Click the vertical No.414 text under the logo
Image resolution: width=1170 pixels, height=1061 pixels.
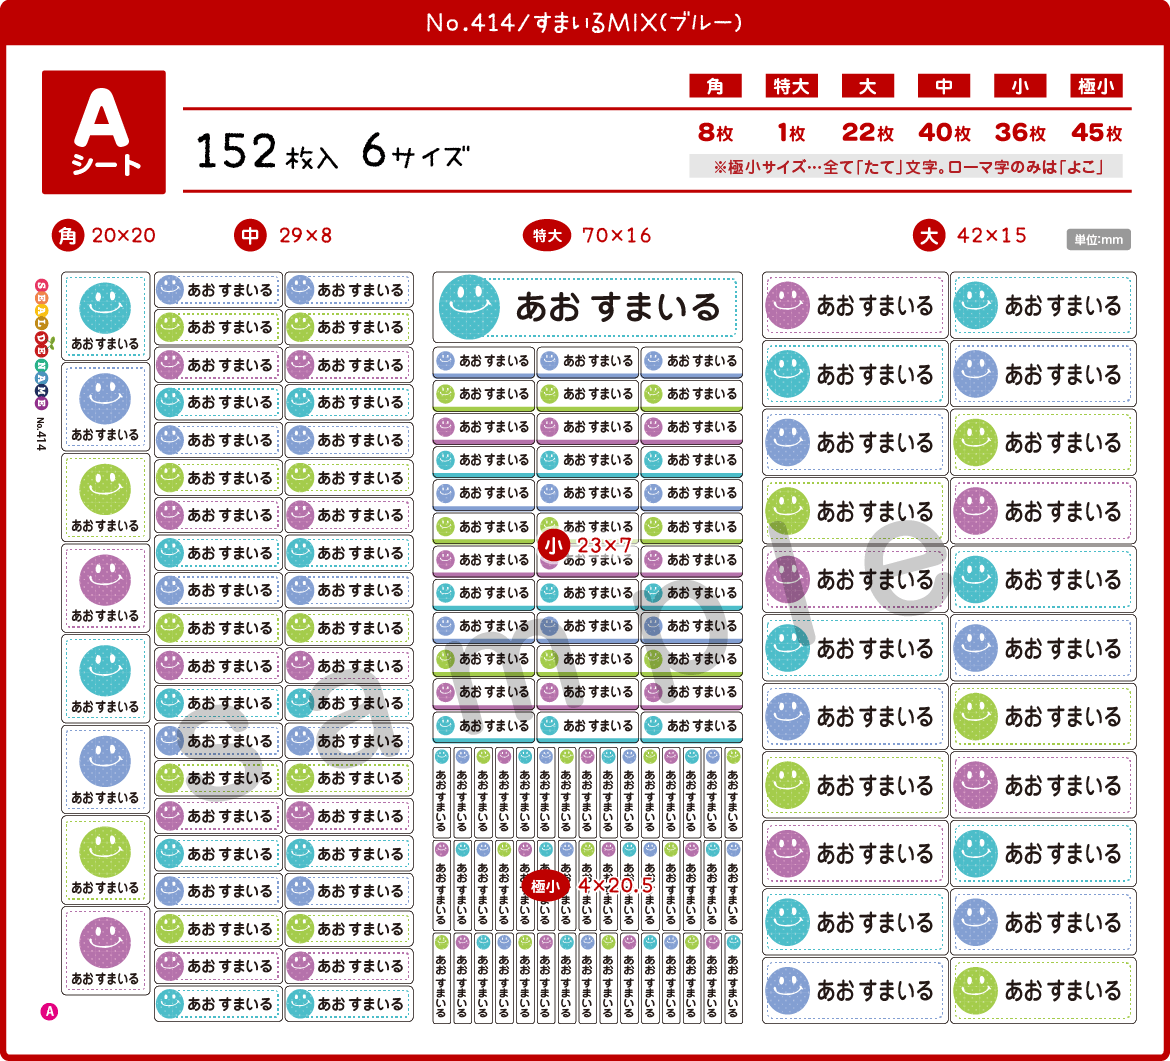[x=41, y=434]
